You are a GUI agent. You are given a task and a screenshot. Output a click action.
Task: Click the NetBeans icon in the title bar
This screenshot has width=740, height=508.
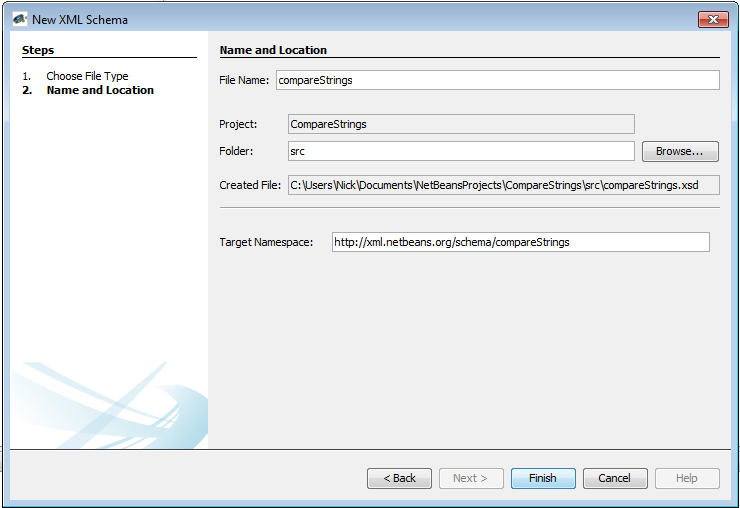click(18, 19)
